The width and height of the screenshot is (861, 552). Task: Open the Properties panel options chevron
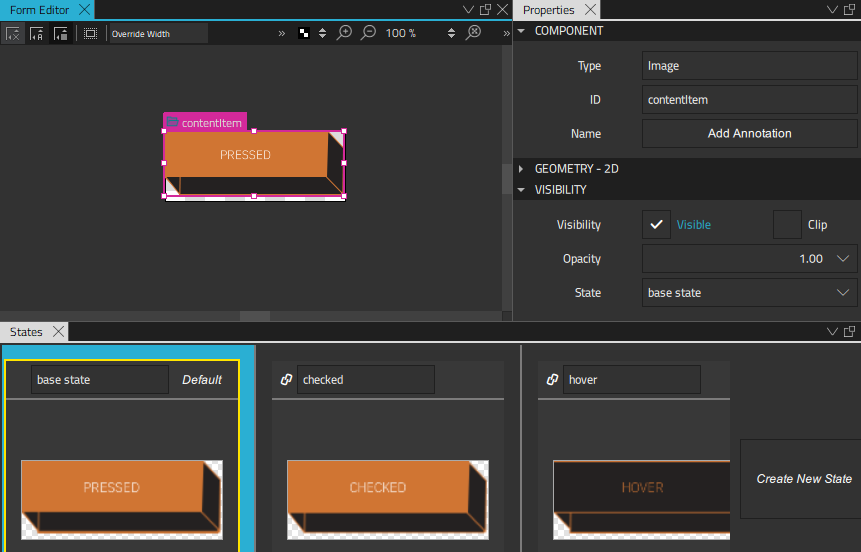pos(832,10)
